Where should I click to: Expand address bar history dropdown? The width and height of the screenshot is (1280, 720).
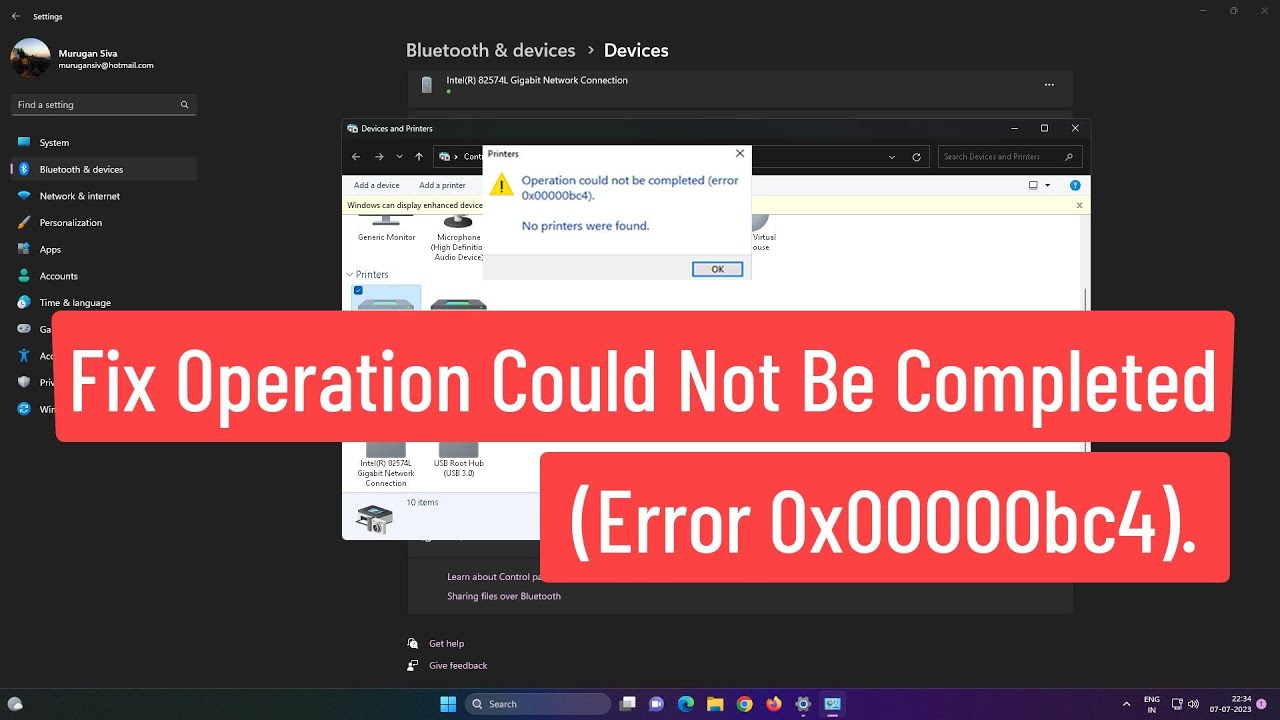tap(892, 157)
